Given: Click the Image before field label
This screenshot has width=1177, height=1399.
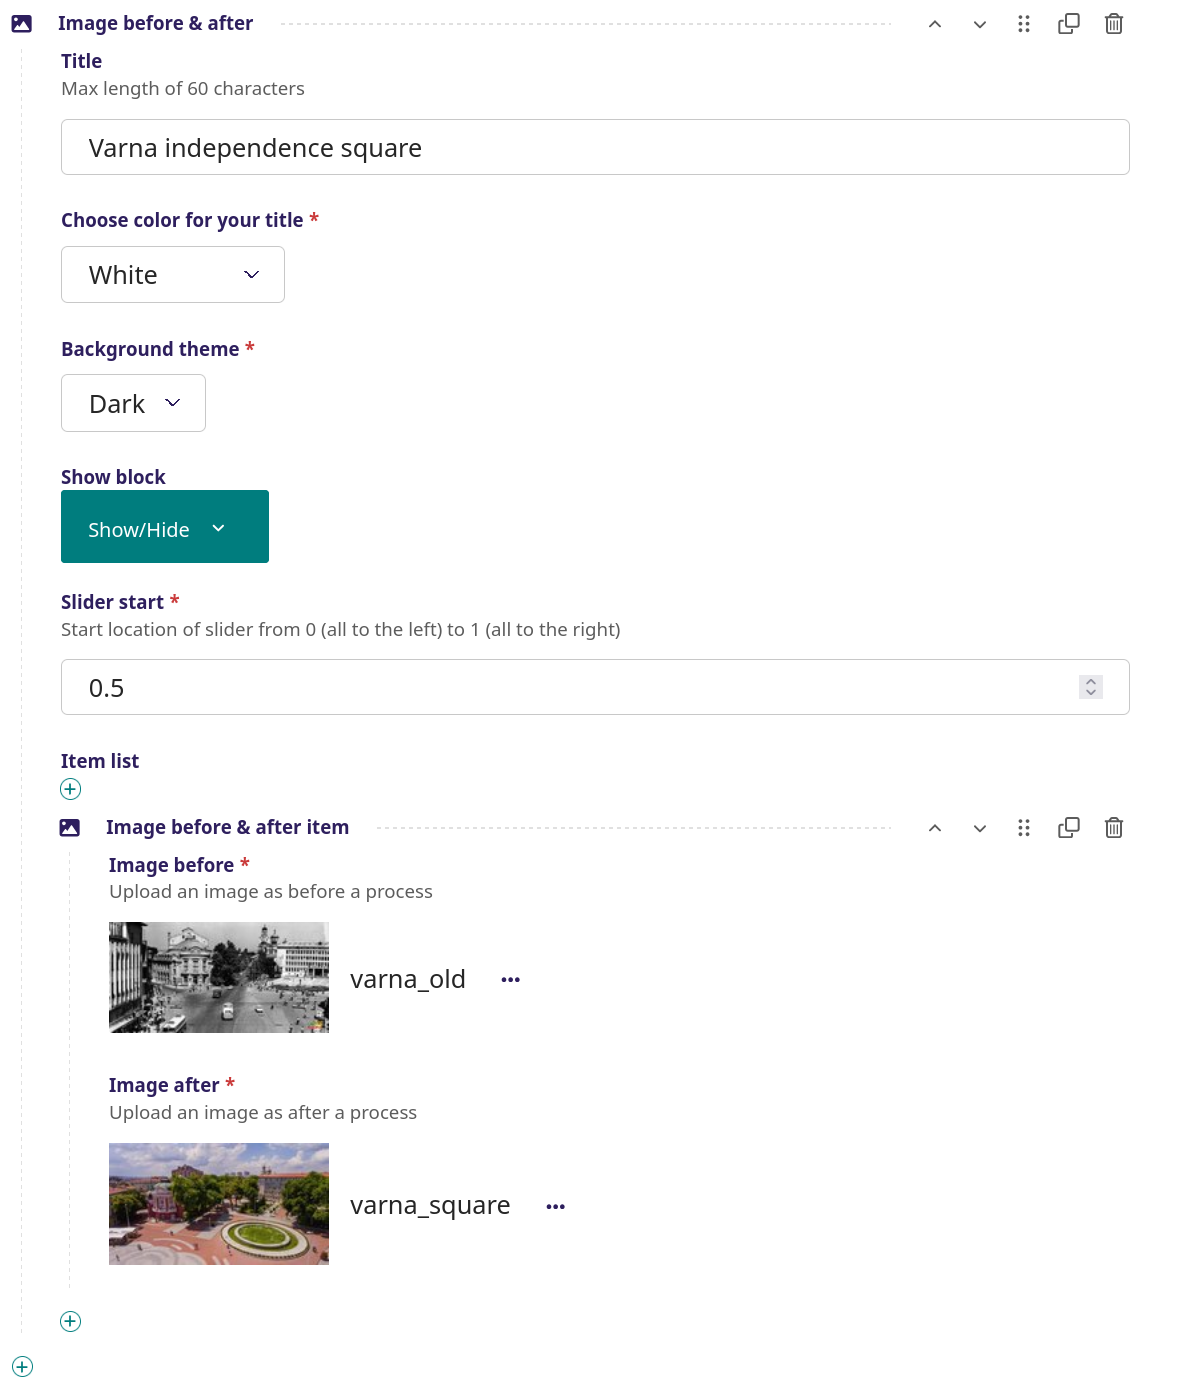Looking at the screenshot, I should pos(171,865).
